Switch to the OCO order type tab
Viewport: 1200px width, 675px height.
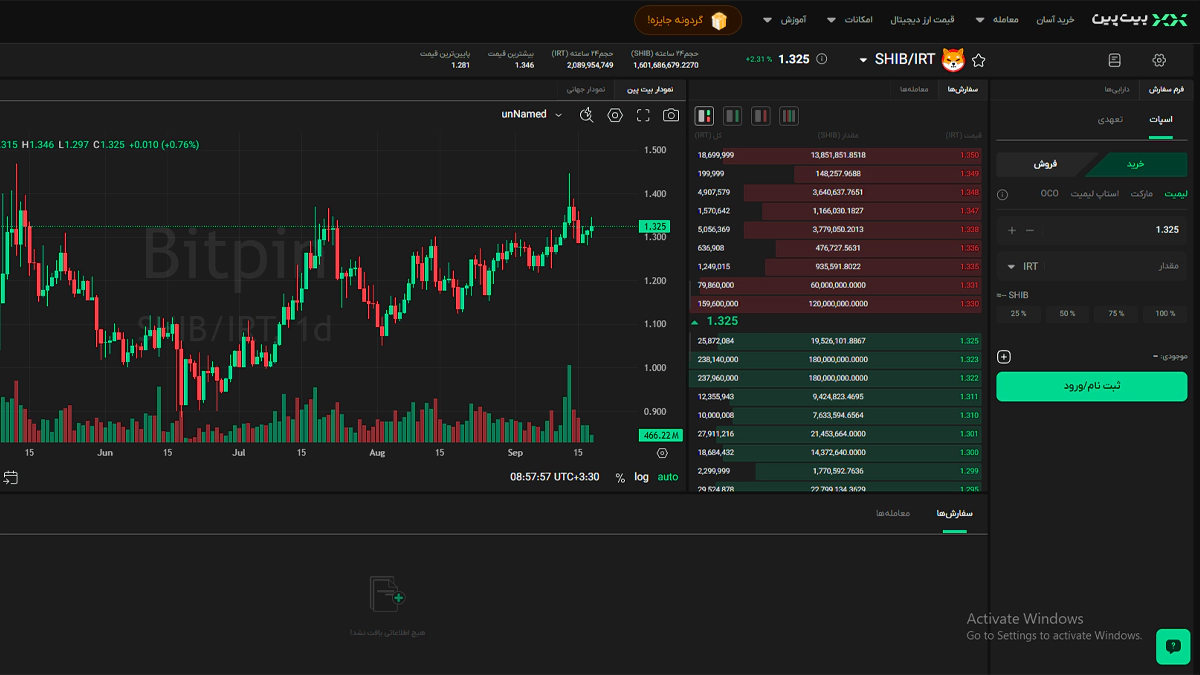pos(1049,193)
